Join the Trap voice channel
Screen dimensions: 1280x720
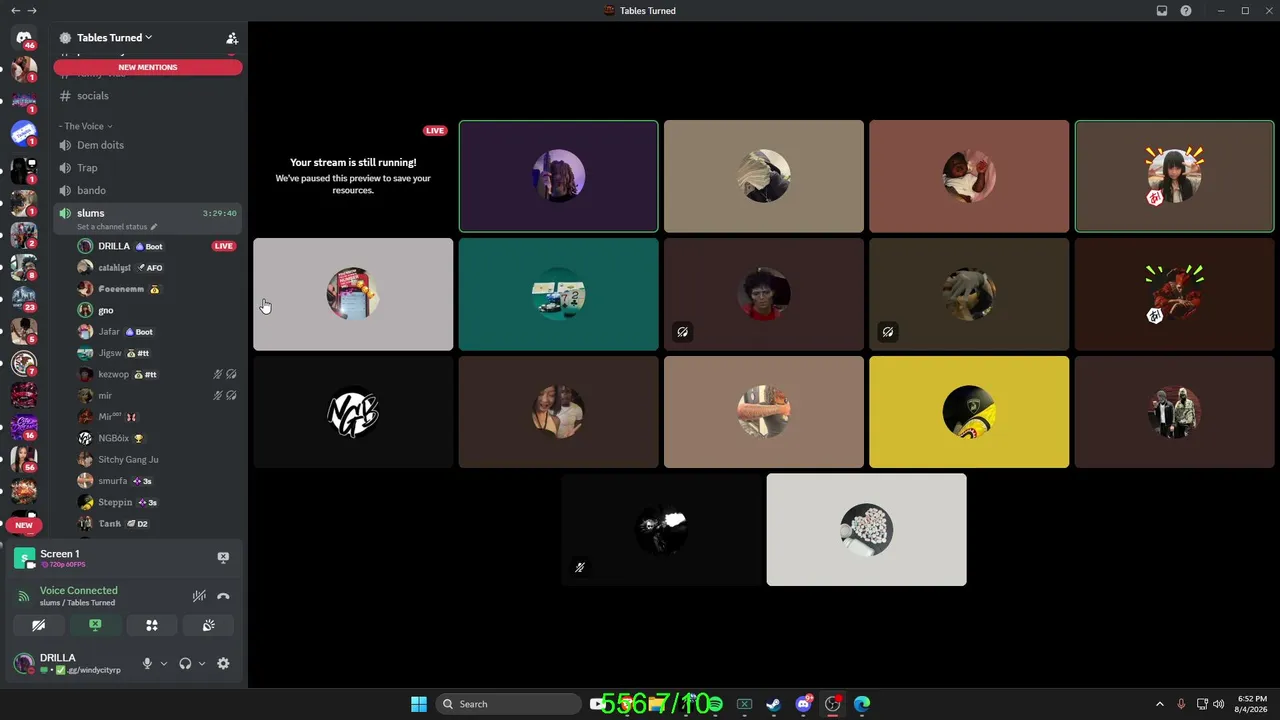point(148,168)
